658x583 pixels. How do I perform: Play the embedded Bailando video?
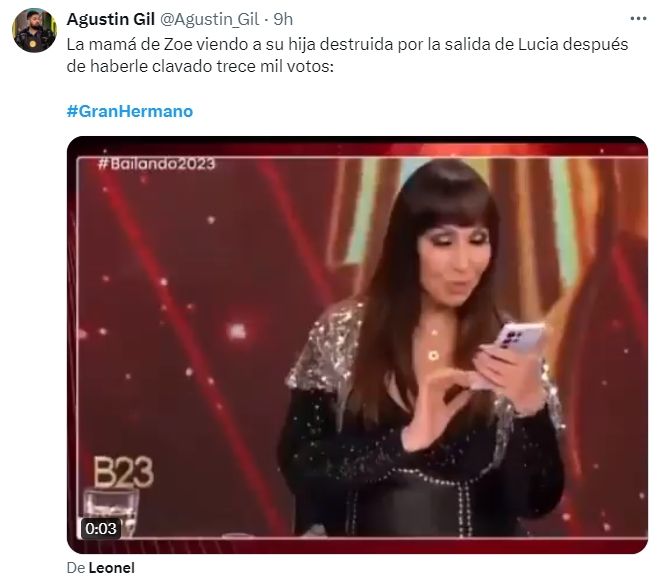[357, 344]
